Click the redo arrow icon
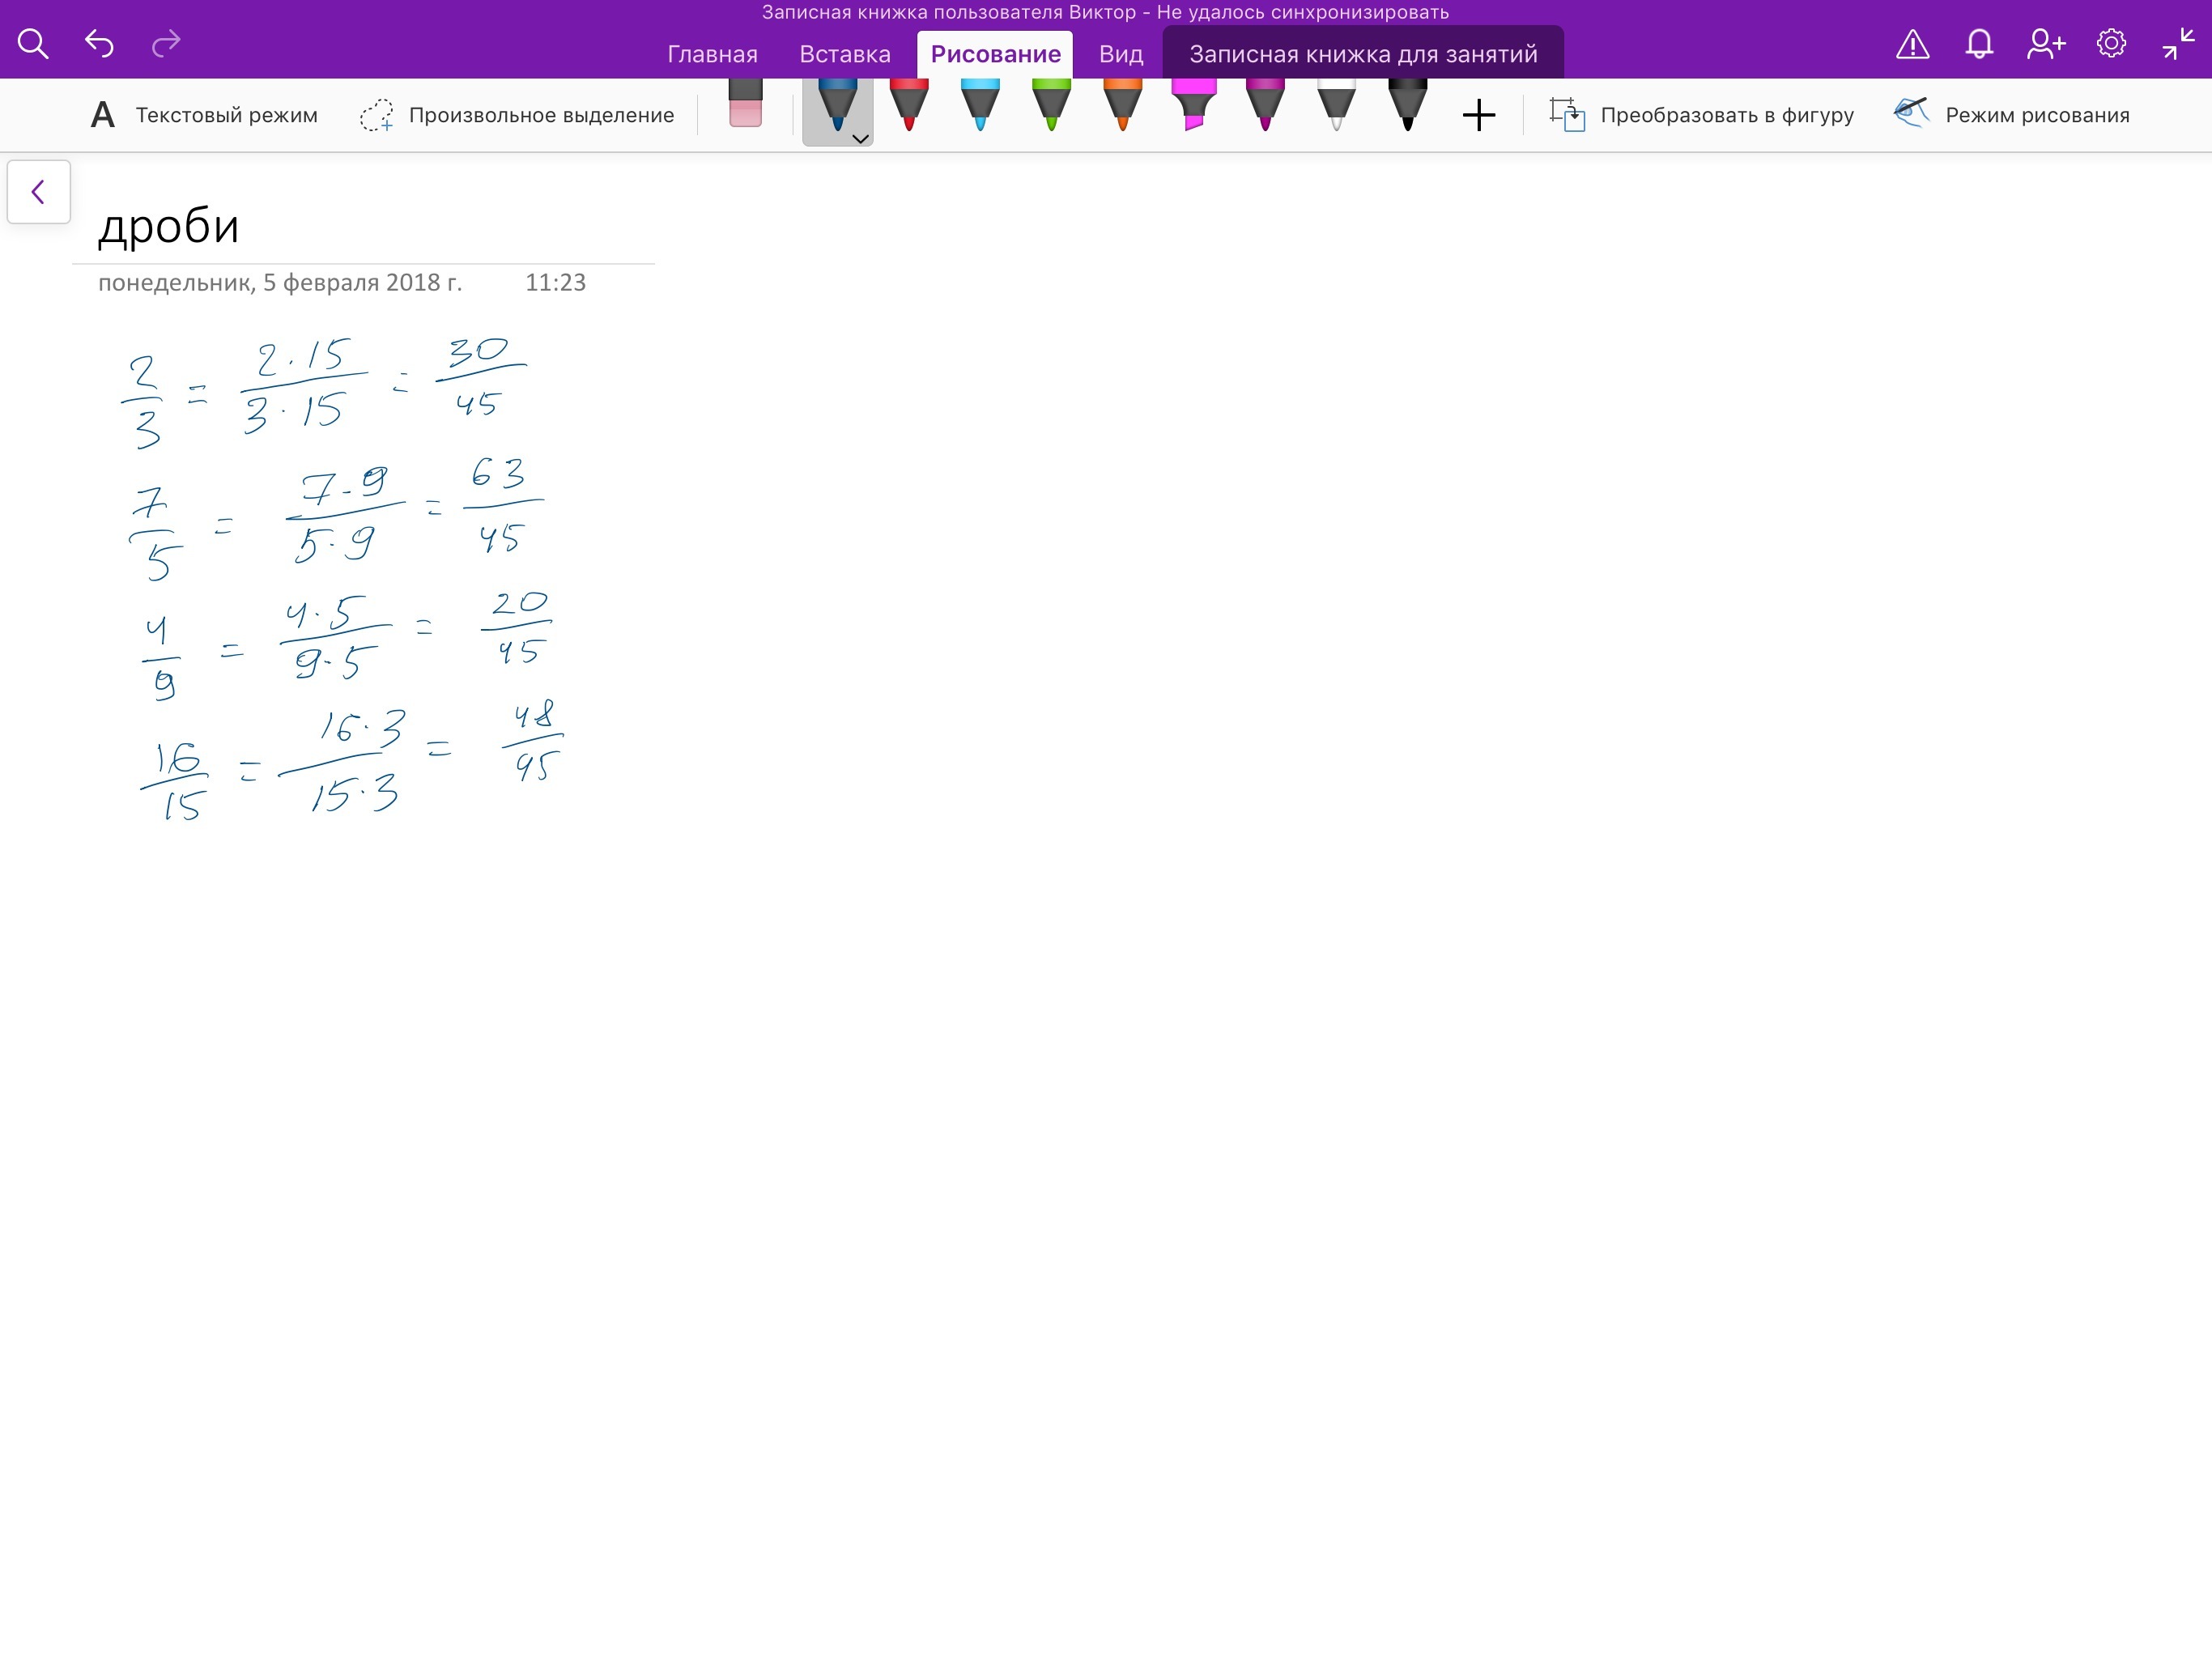This screenshot has width=2212, height=1658. (166, 44)
